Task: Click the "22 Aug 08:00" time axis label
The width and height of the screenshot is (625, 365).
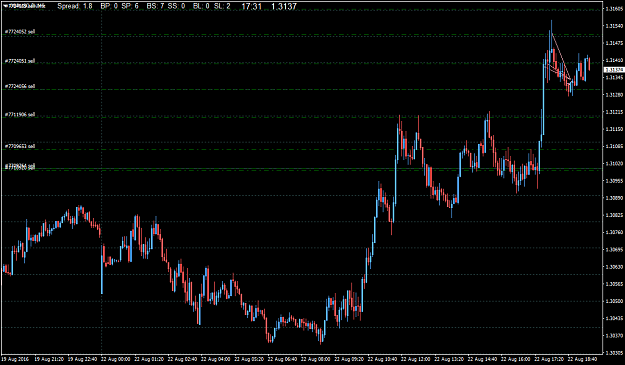Action: 316,359
